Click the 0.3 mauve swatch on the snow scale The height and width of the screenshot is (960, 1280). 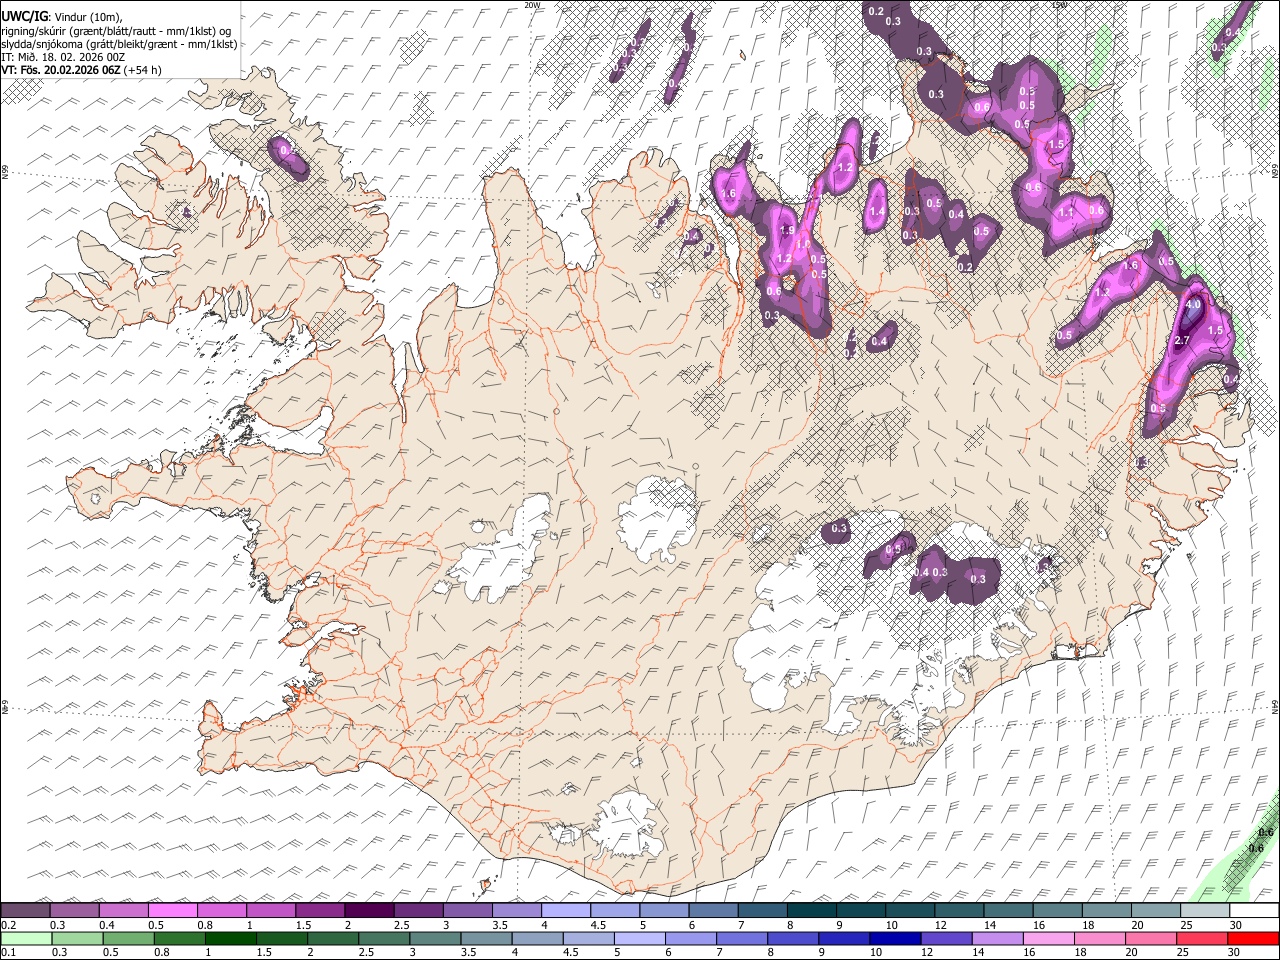coord(74,911)
